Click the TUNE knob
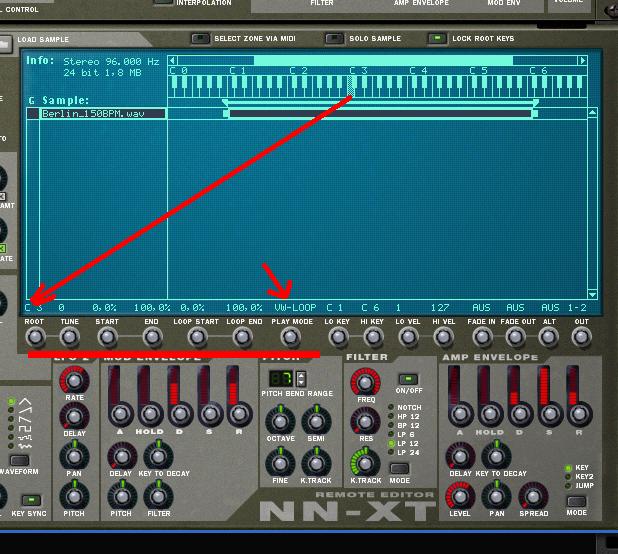618x554 pixels. (x=69, y=337)
